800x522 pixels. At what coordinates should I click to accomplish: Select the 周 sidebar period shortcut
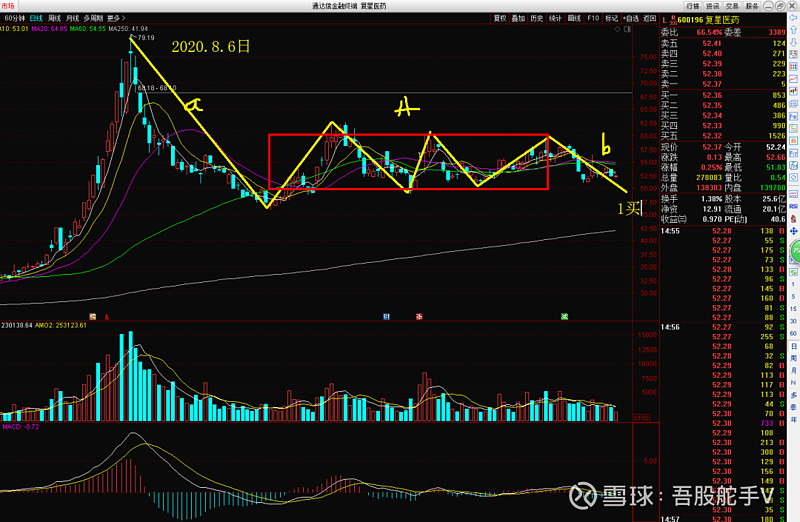(x=793, y=358)
